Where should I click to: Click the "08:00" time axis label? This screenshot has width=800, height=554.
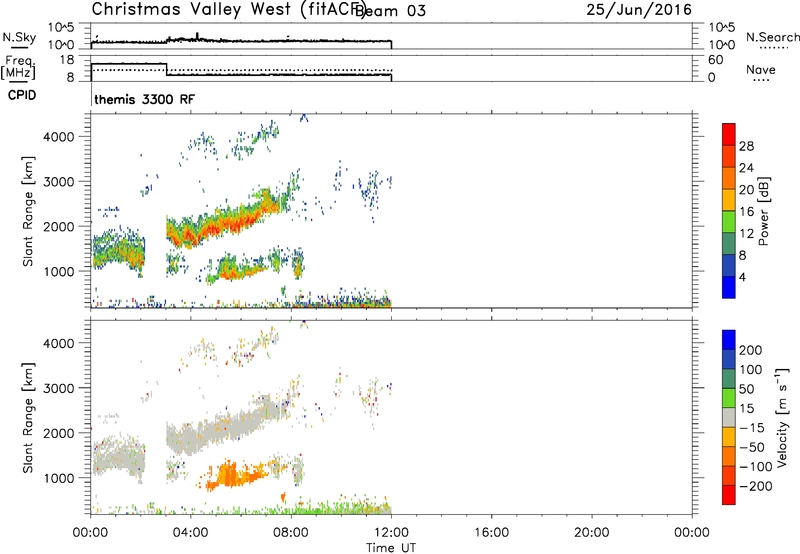291,533
